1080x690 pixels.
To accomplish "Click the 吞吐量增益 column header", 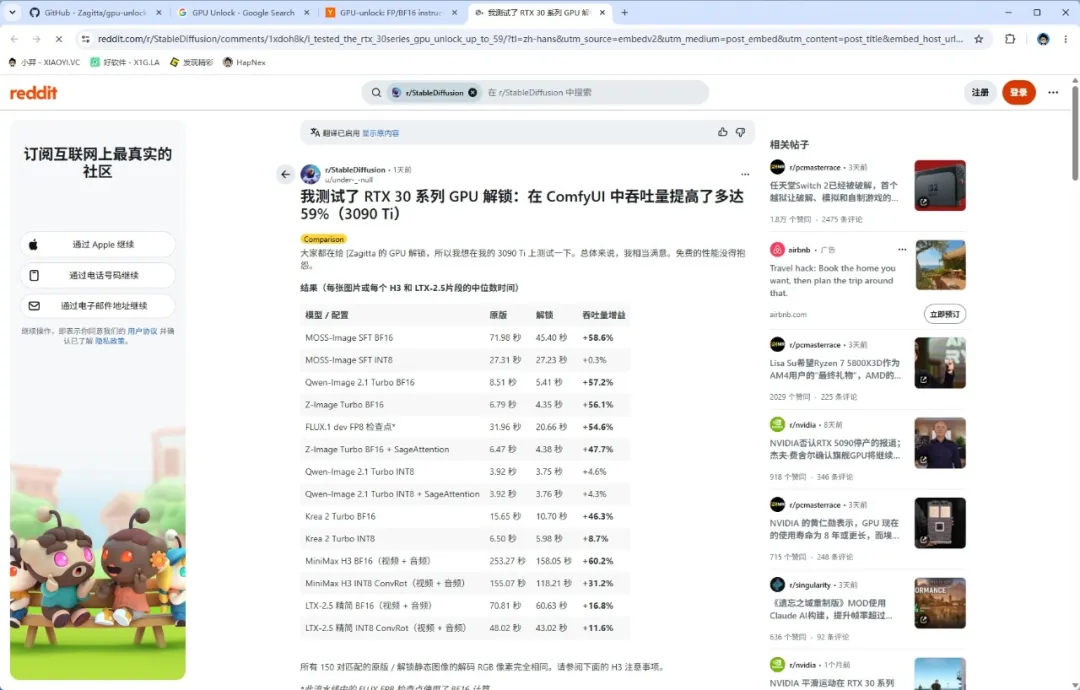I will tap(604, 315).
